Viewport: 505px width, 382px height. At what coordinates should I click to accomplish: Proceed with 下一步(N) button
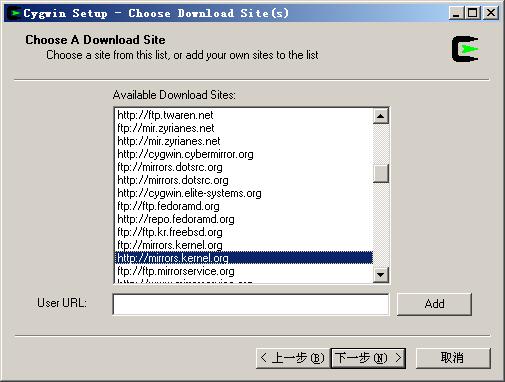coord(368,358)
